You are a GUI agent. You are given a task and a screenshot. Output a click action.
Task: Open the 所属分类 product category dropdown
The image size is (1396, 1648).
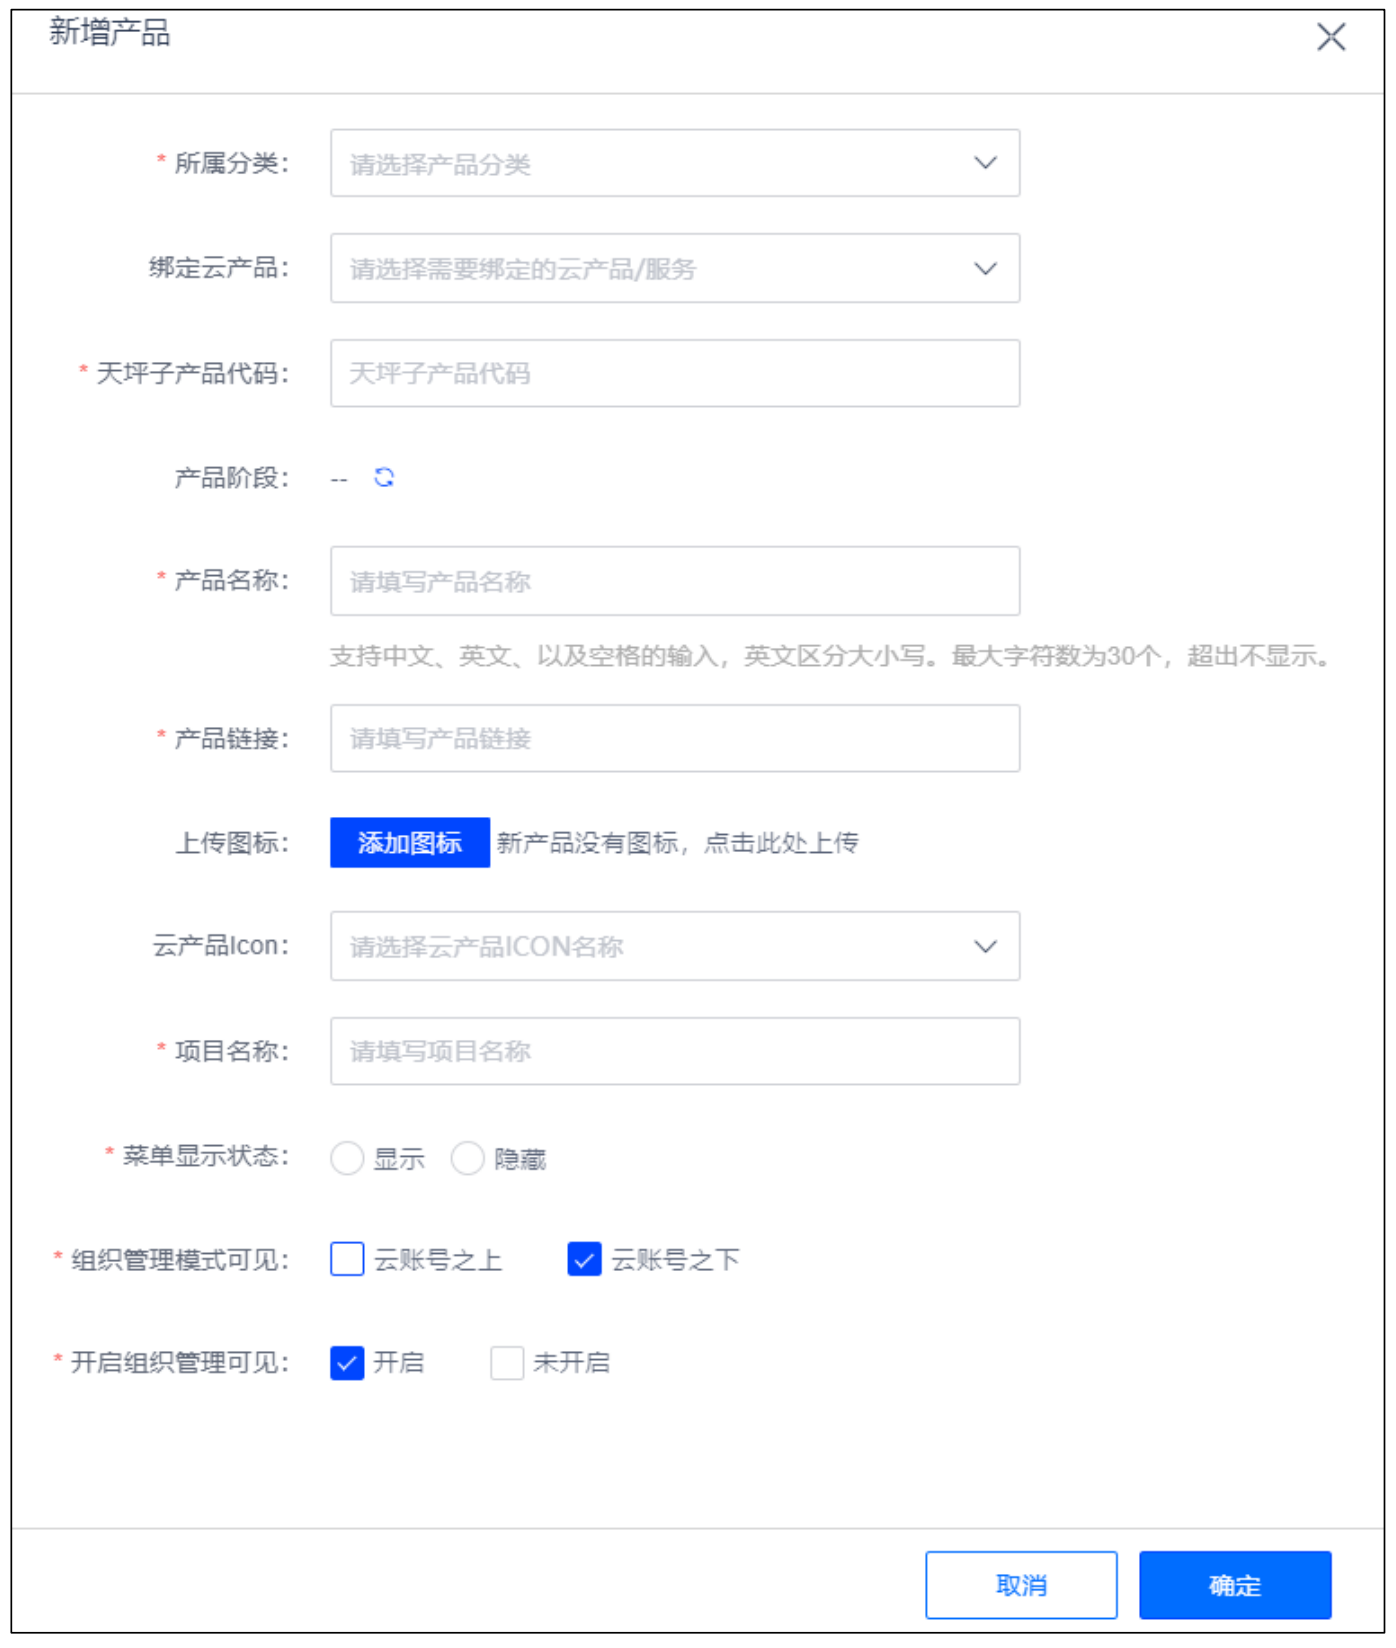point(675,163)
